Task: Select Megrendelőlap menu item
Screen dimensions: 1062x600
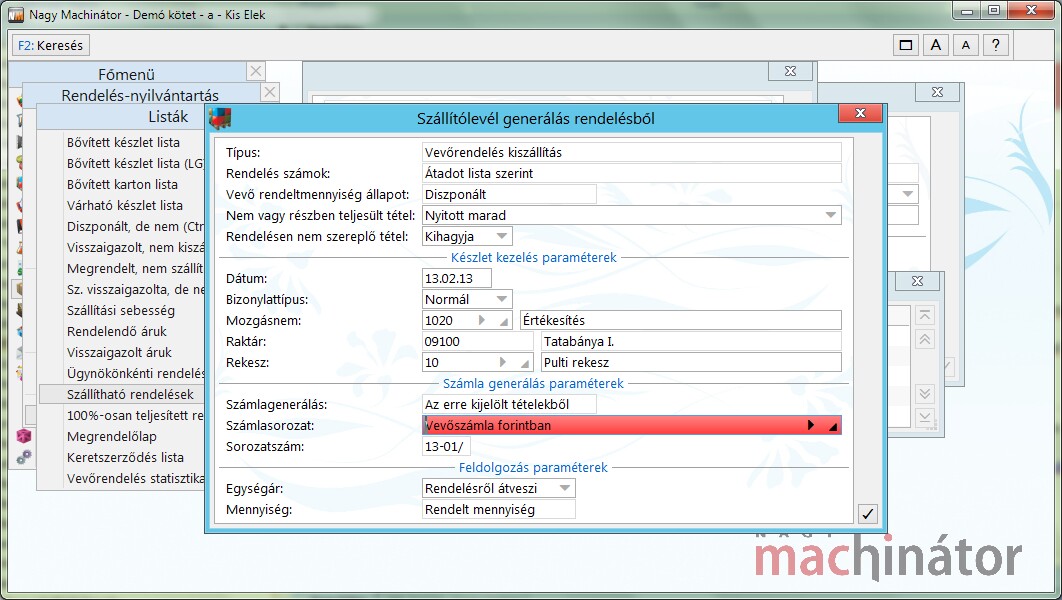Action: pyautogui.click(x=112, y=436)
